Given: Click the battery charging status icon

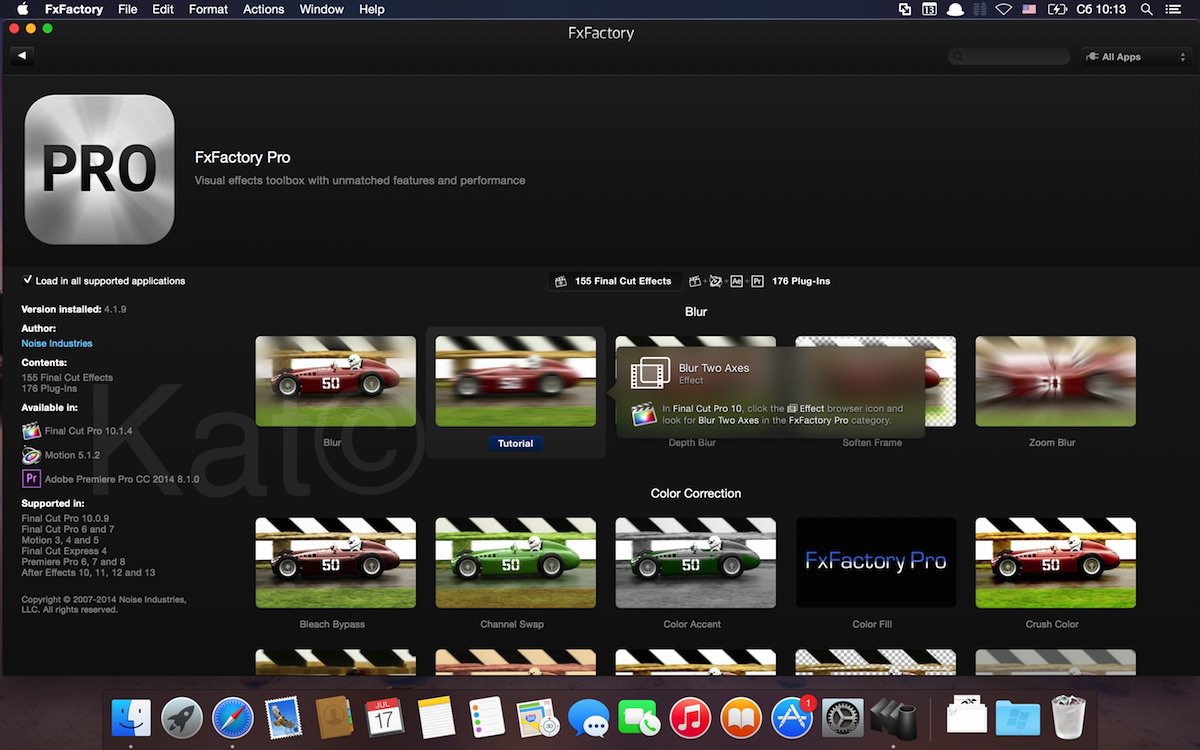Looking at the screenshot, I should coord(1057,9).
